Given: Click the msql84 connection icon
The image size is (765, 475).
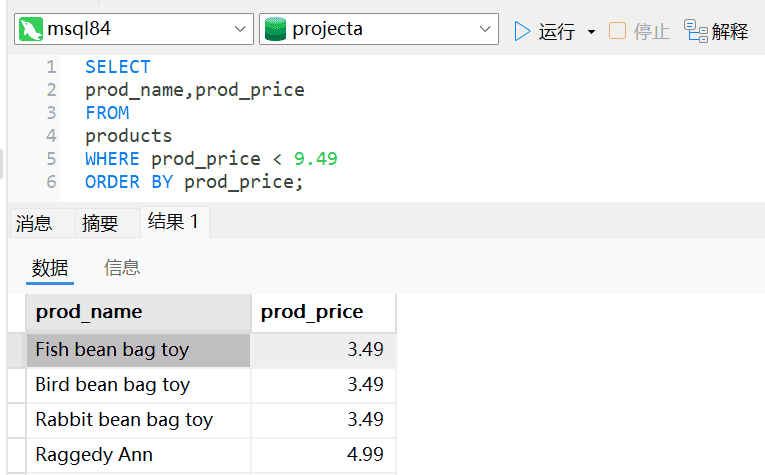Looking at the screenshot, I should tap(31, 30).
